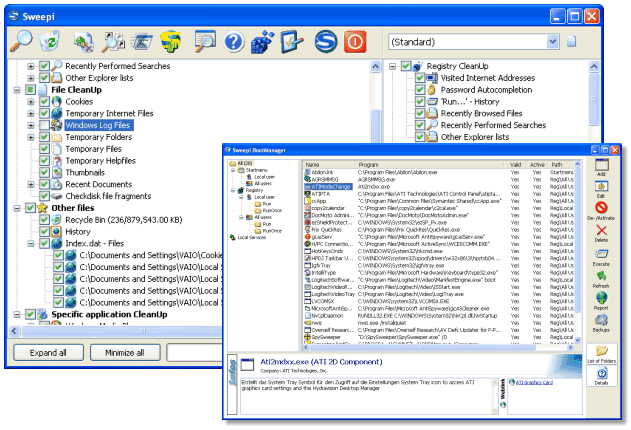Collapse Specific application CleanUp node
631x430 pixels.
[17, 315]
